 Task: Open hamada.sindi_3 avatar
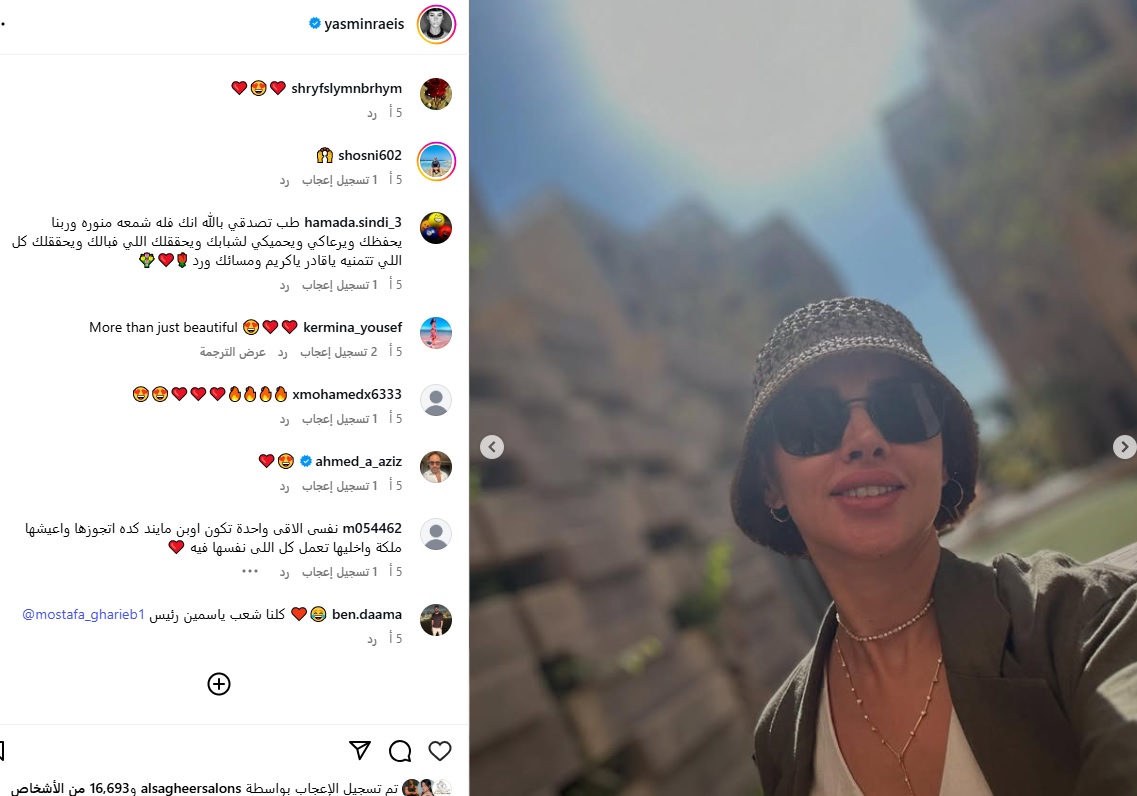[x=436, y=228]
